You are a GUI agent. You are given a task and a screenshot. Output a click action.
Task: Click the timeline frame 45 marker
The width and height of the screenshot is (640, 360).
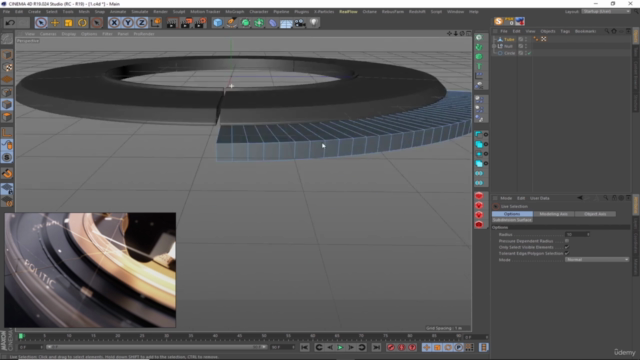click(240, 336)
